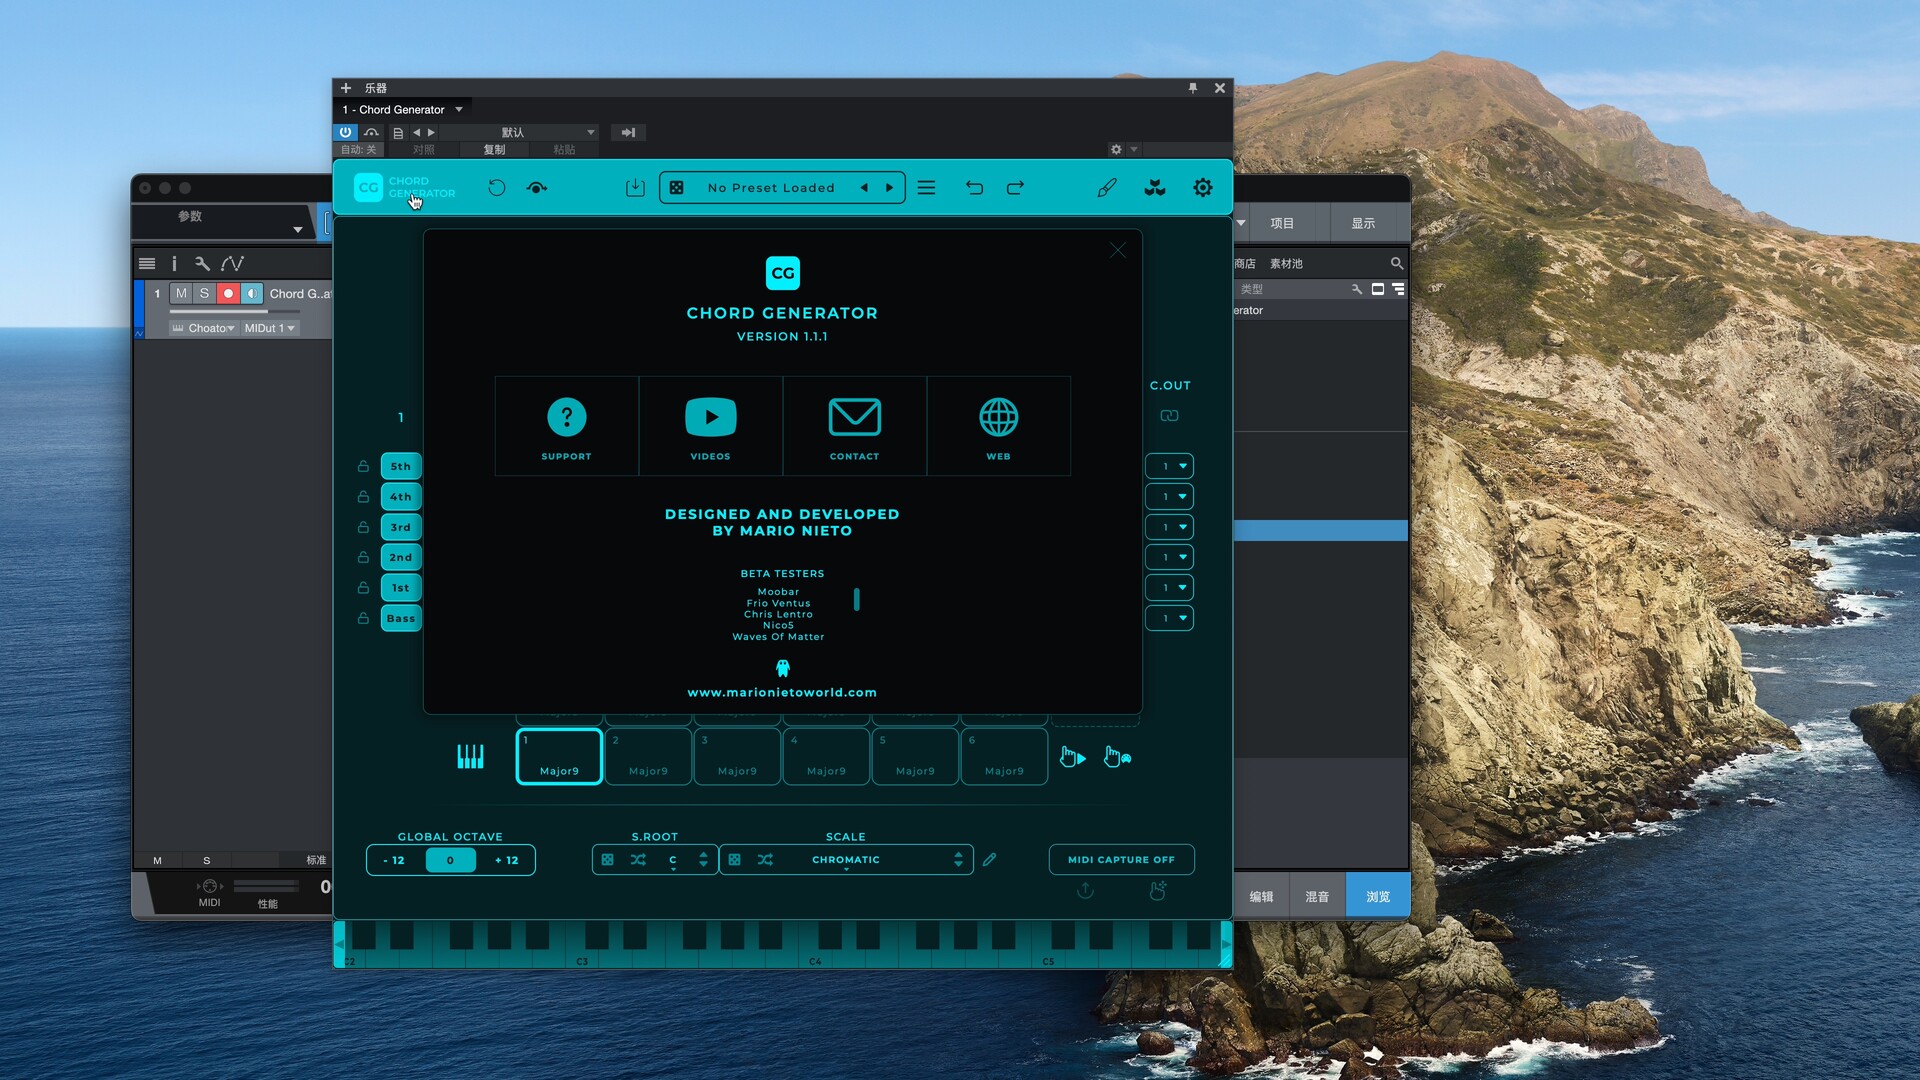
Task: Step the S.ROOT note C selector
Action: (x=703, y=860)
